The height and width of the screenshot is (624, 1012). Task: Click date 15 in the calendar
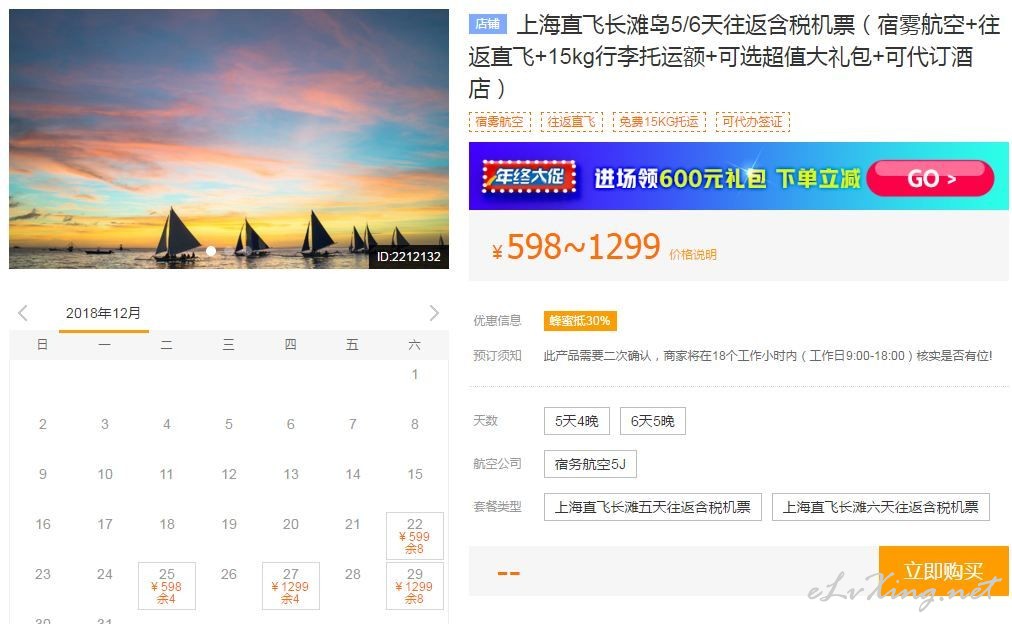(x=415, y=474)
